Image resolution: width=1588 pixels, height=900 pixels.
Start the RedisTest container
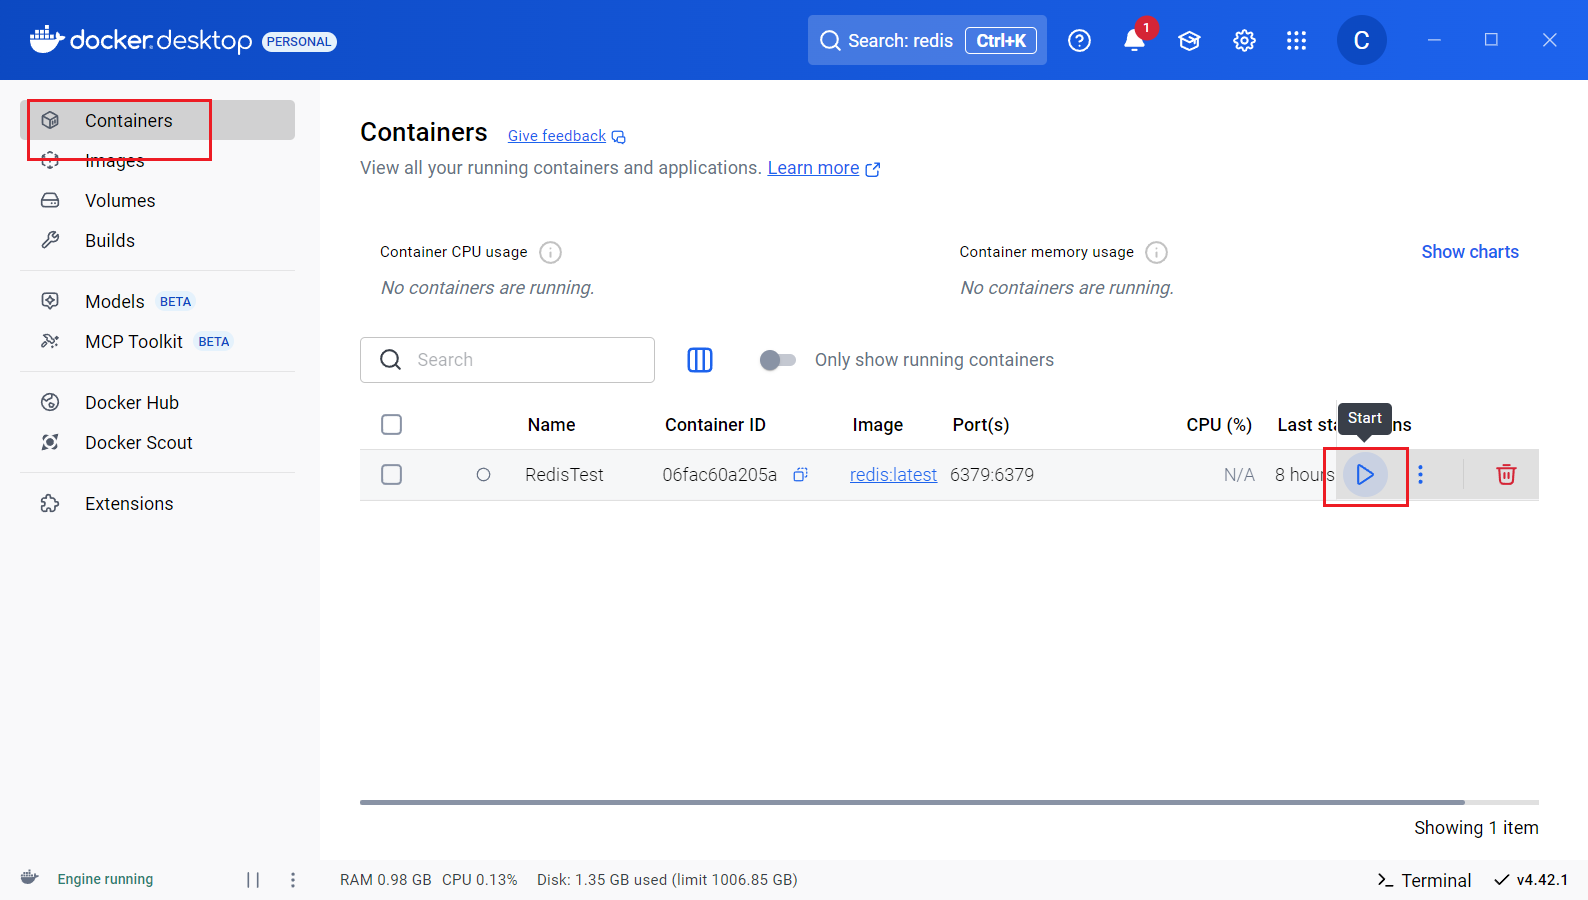(1365, 475)
